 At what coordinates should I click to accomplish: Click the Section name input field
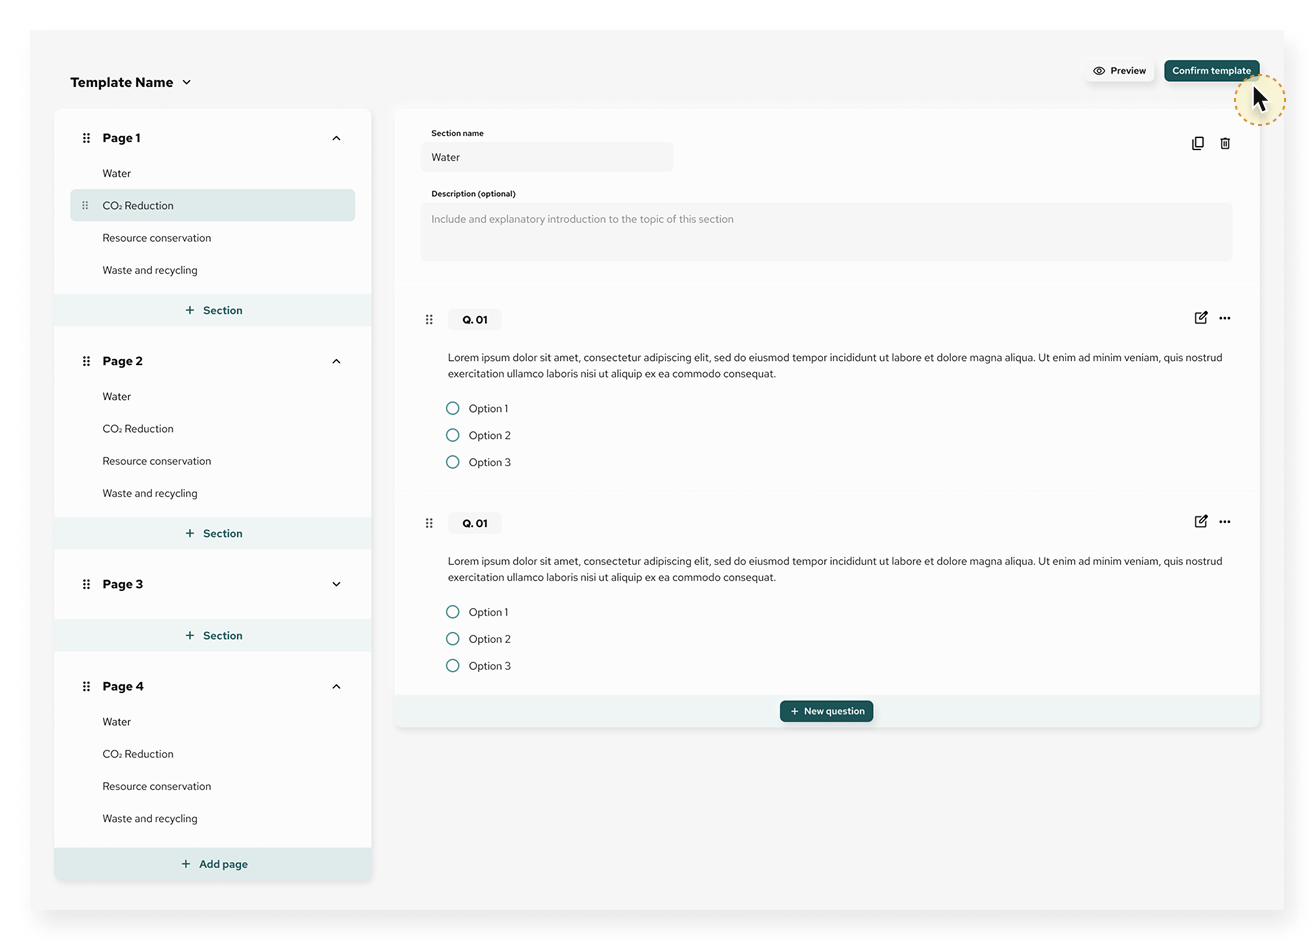(x=547, y=157)
